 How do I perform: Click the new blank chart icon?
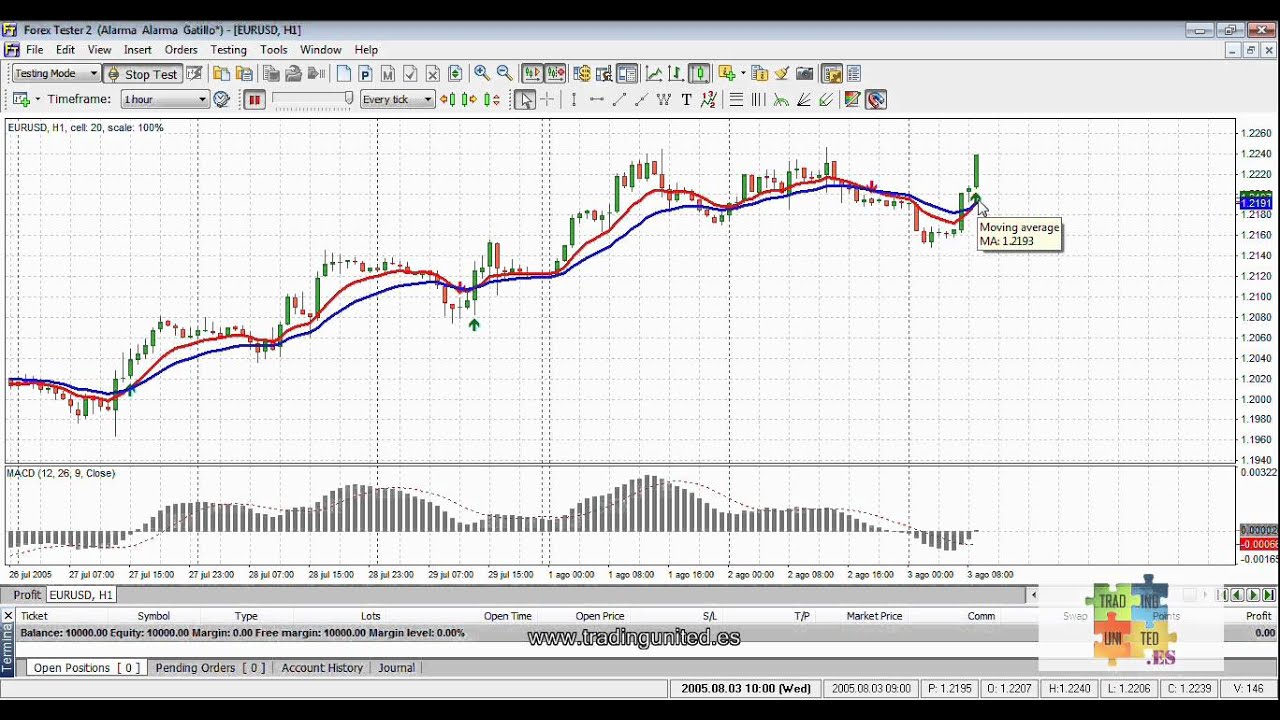344,73
